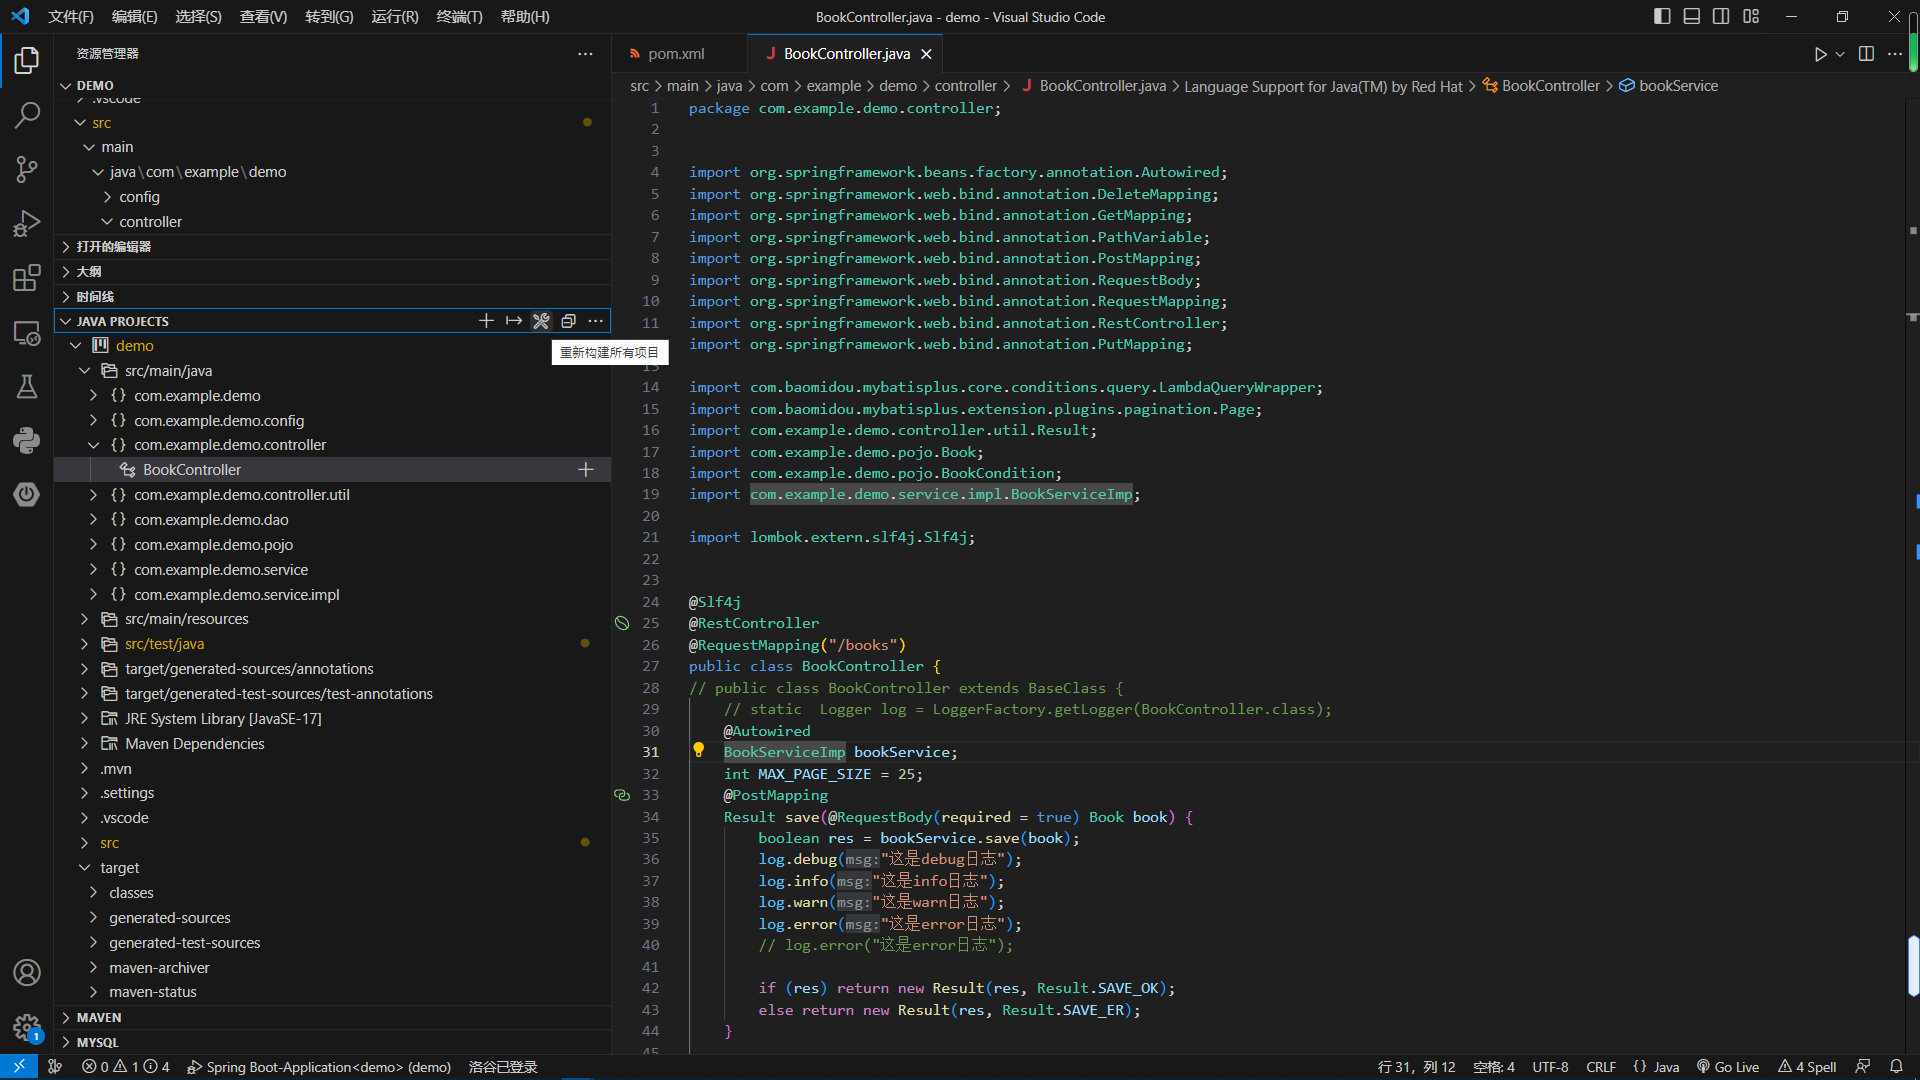Screen dimensions: 1920x1080
Task: Toggle the bottom panel layout button
Action: (x=1692, y=16)
